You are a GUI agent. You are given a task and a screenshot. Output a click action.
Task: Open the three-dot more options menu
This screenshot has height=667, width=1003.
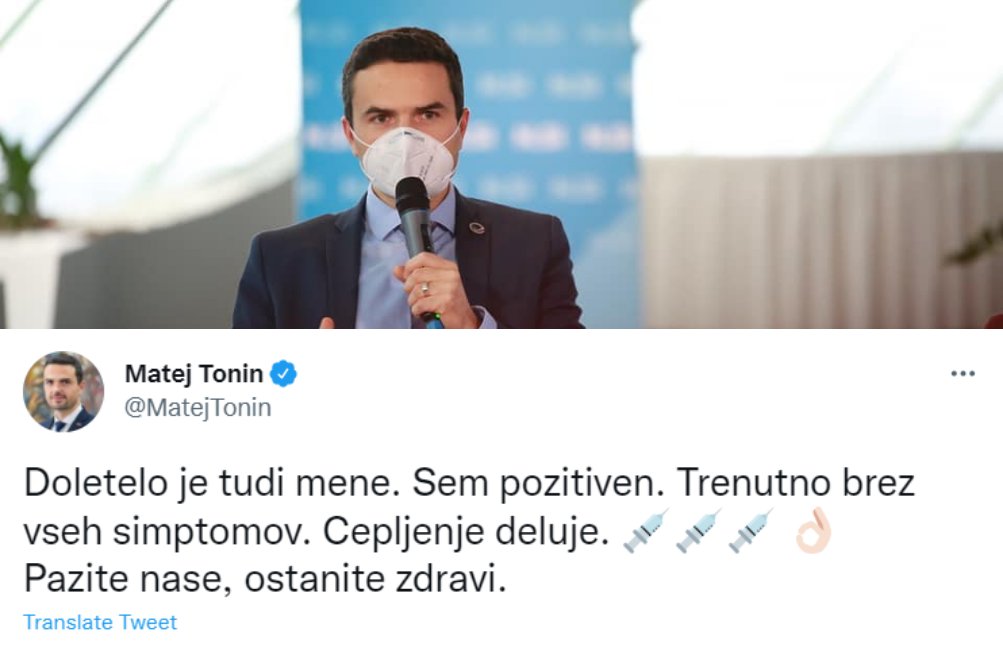click(x=963, y=373)
